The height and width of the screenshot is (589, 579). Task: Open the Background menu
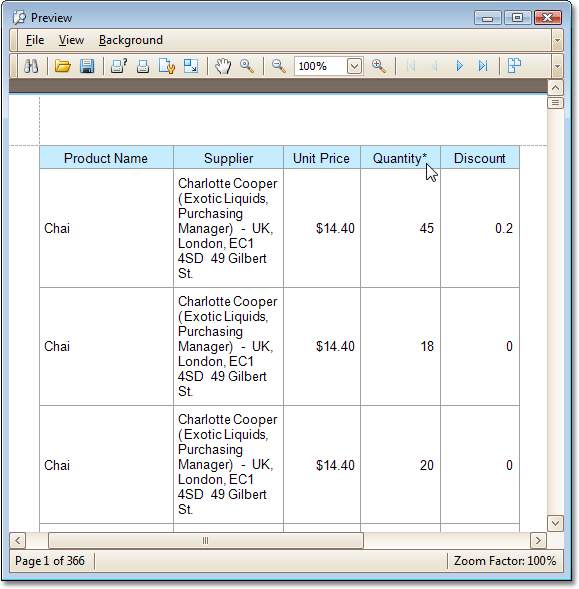(x=131, y=40)
